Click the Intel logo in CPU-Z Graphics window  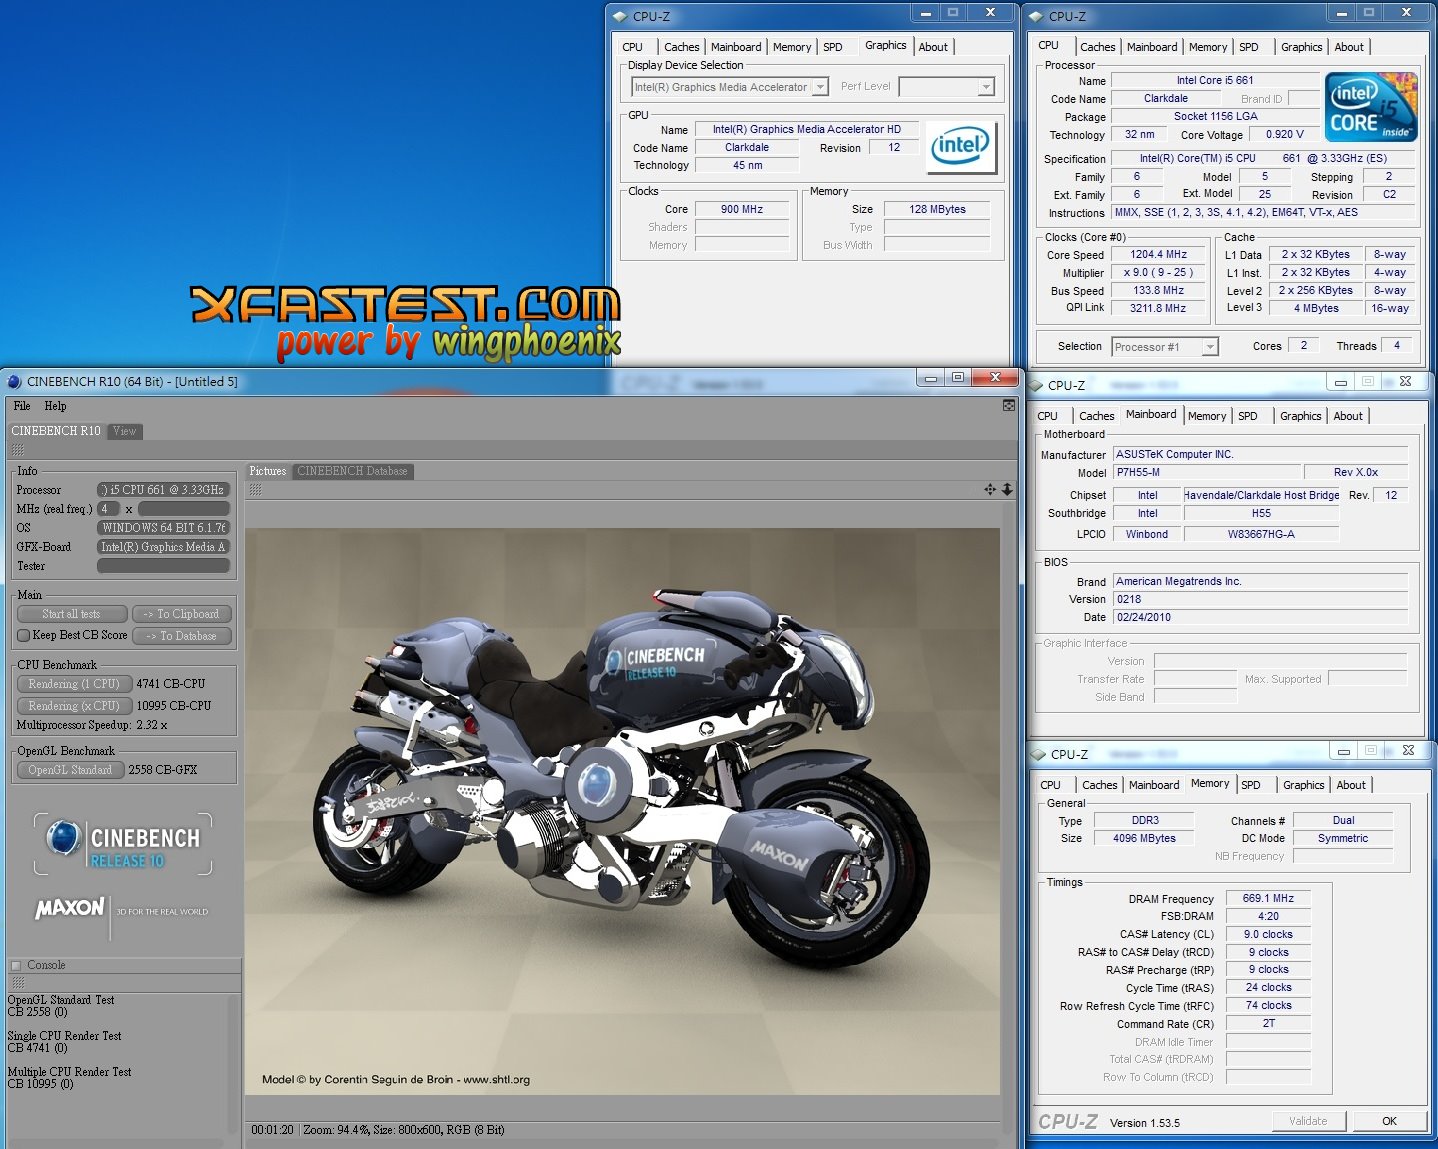point(962,147)
